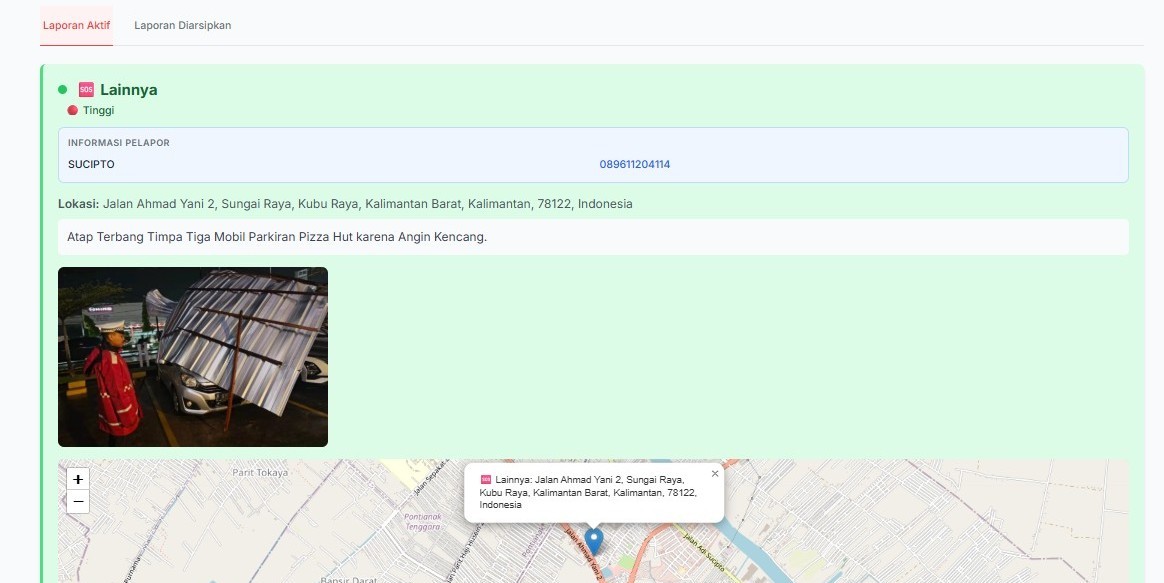Open the blown roof incident photo
The image size is (1164, 583).
tap(193, 356)
